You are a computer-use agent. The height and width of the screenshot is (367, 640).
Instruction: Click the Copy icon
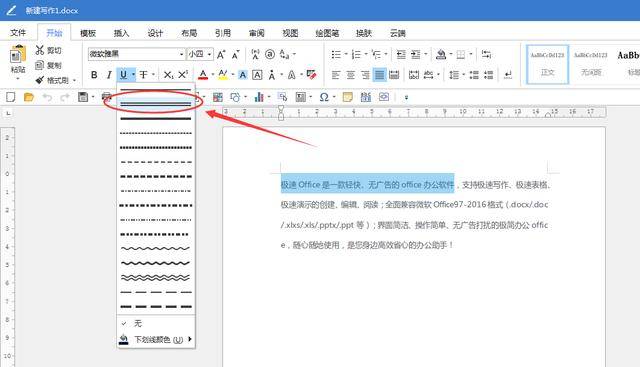click(x=40, y=65)
